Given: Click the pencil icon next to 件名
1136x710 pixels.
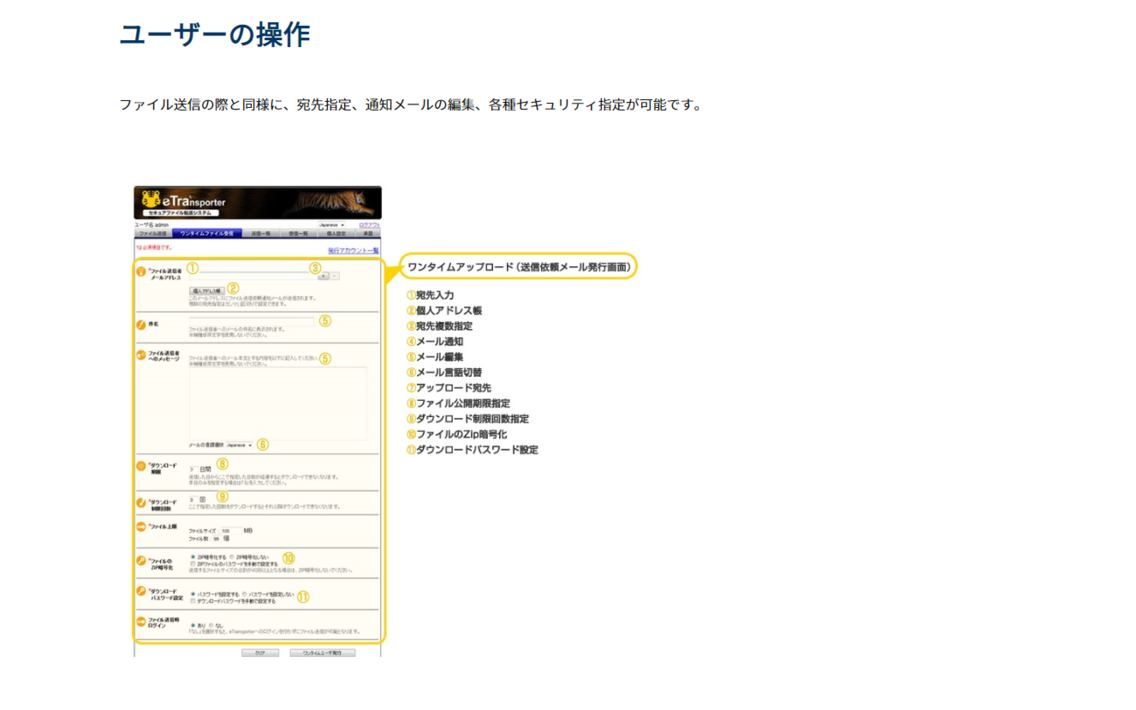Looking at the screenshot, I should pos(141,322).
